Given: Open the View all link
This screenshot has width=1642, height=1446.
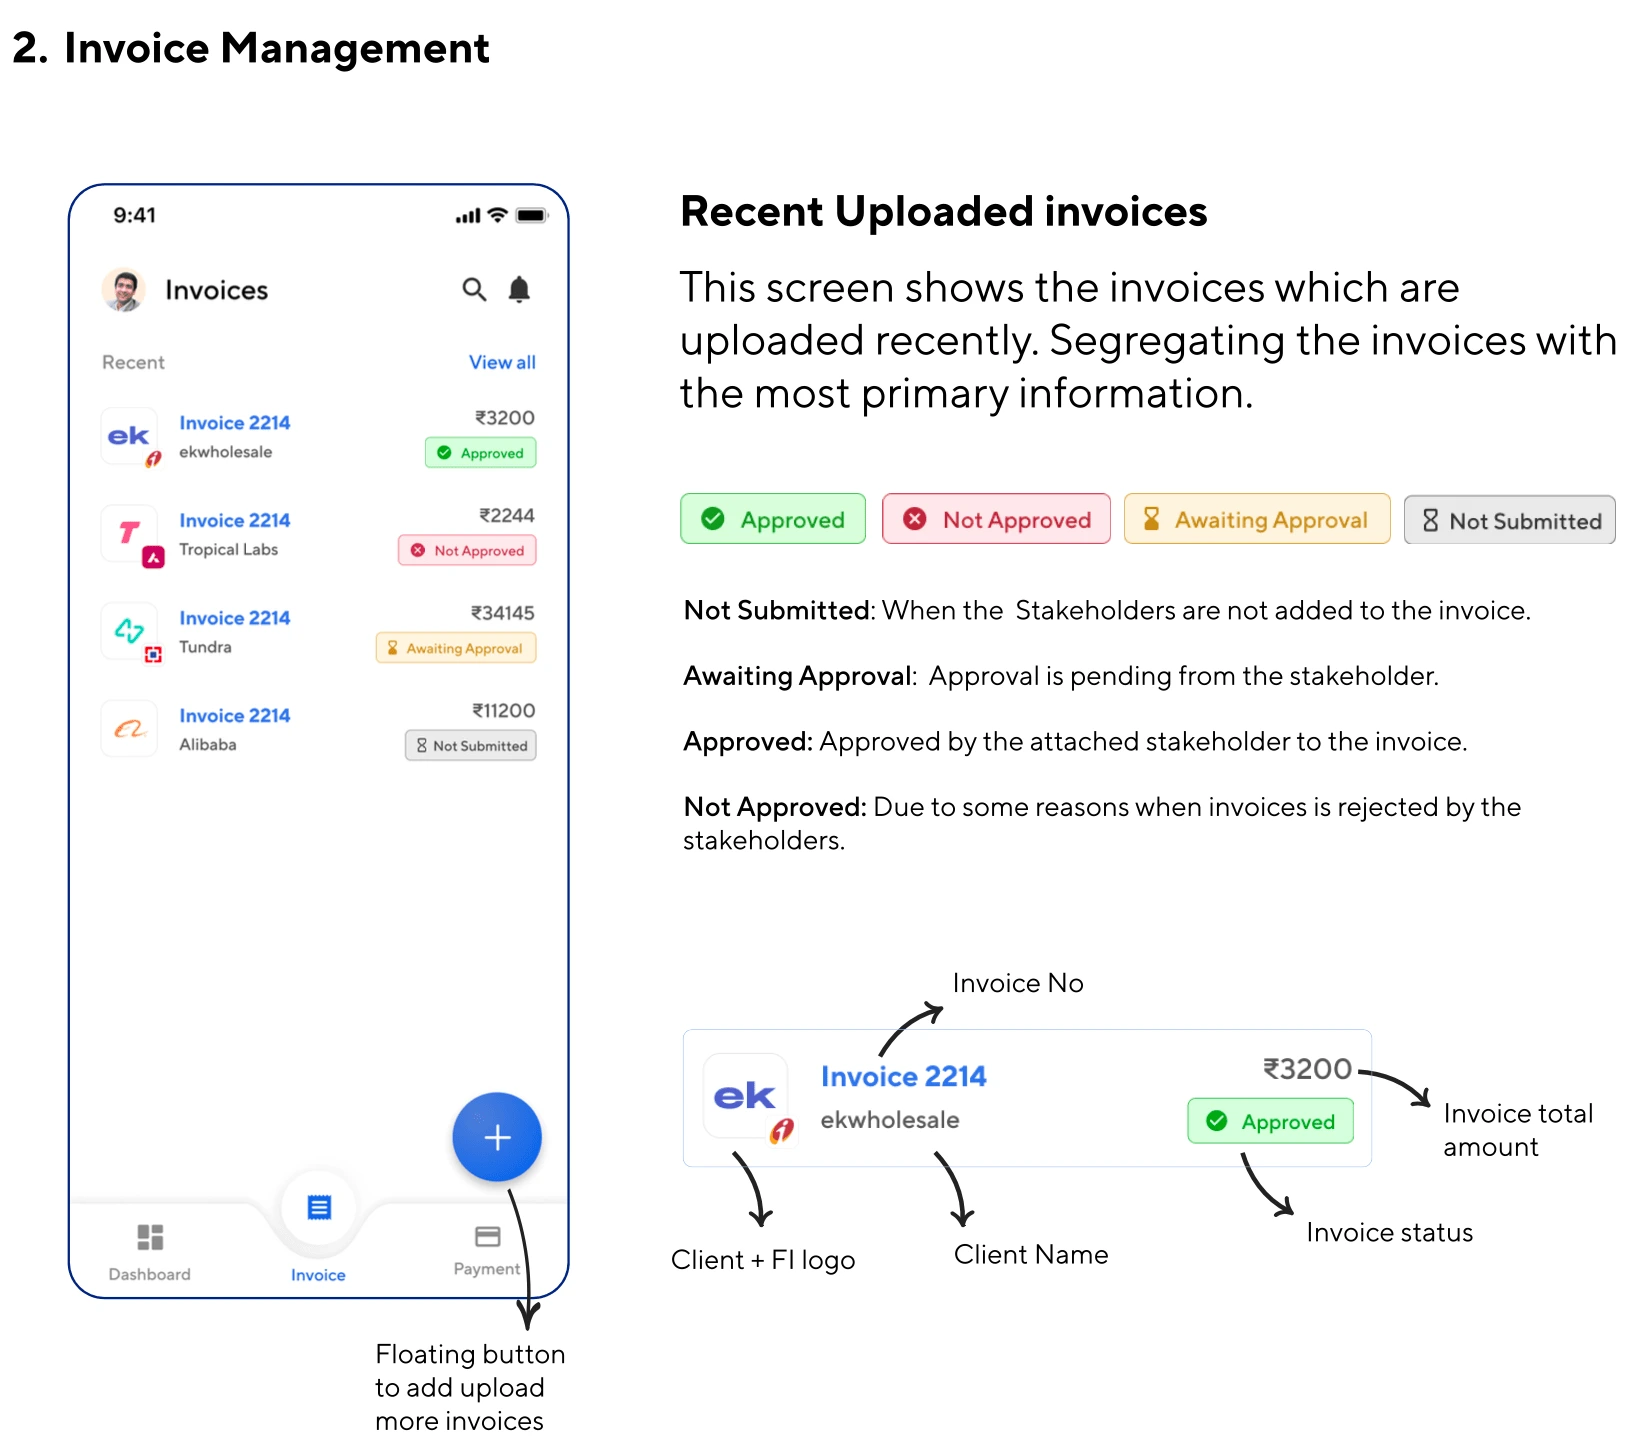Looking at the screenshot, I should (502, 362).
